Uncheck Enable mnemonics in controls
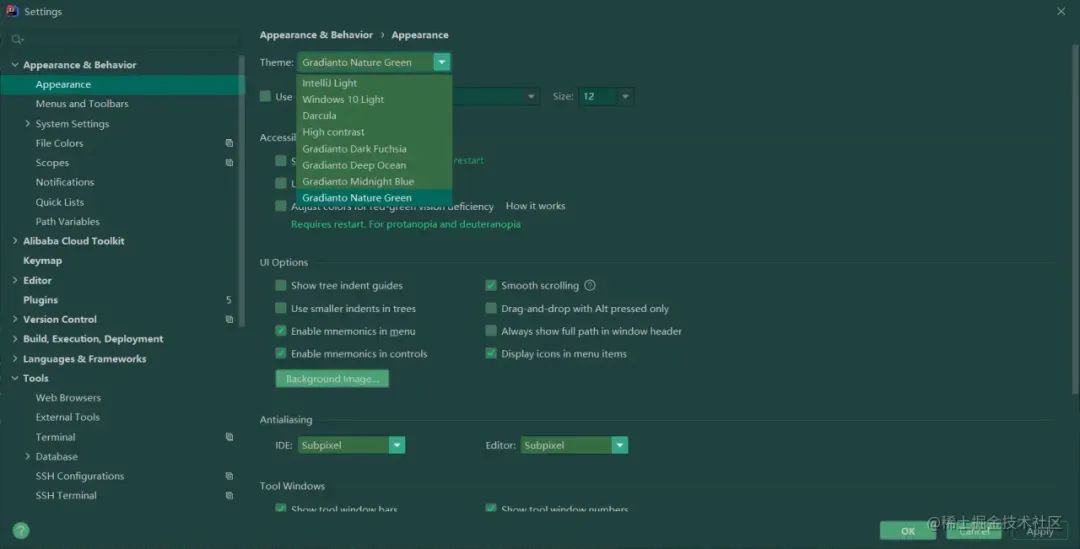This screenshot has height=549, width=1080. [x=280, y=353]
